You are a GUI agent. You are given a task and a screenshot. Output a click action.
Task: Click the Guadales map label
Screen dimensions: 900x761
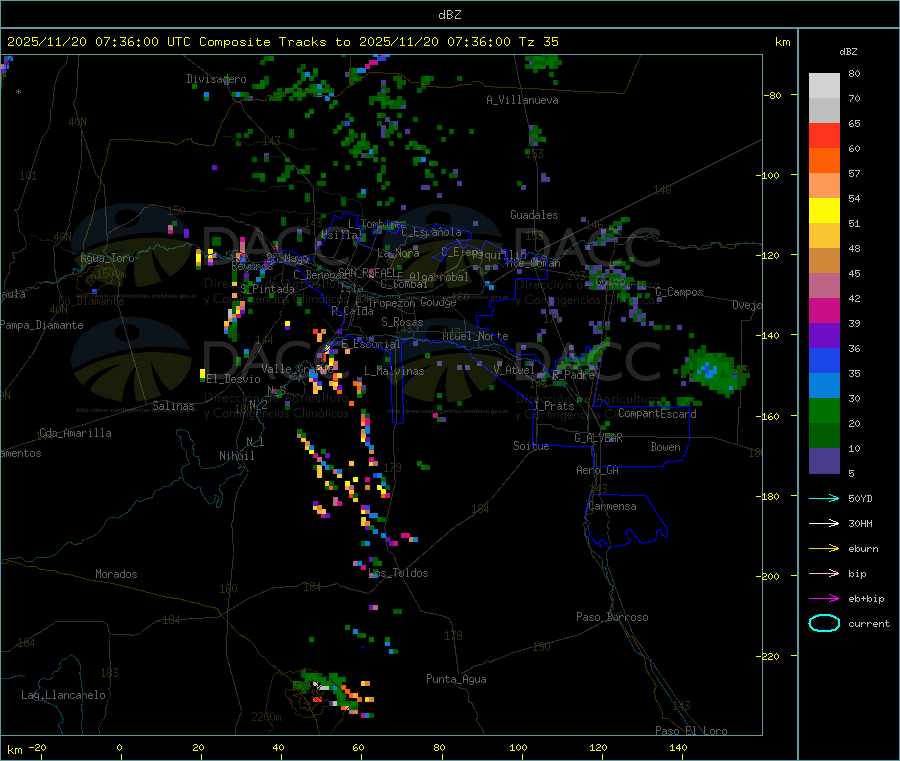(x=534, y=215)
